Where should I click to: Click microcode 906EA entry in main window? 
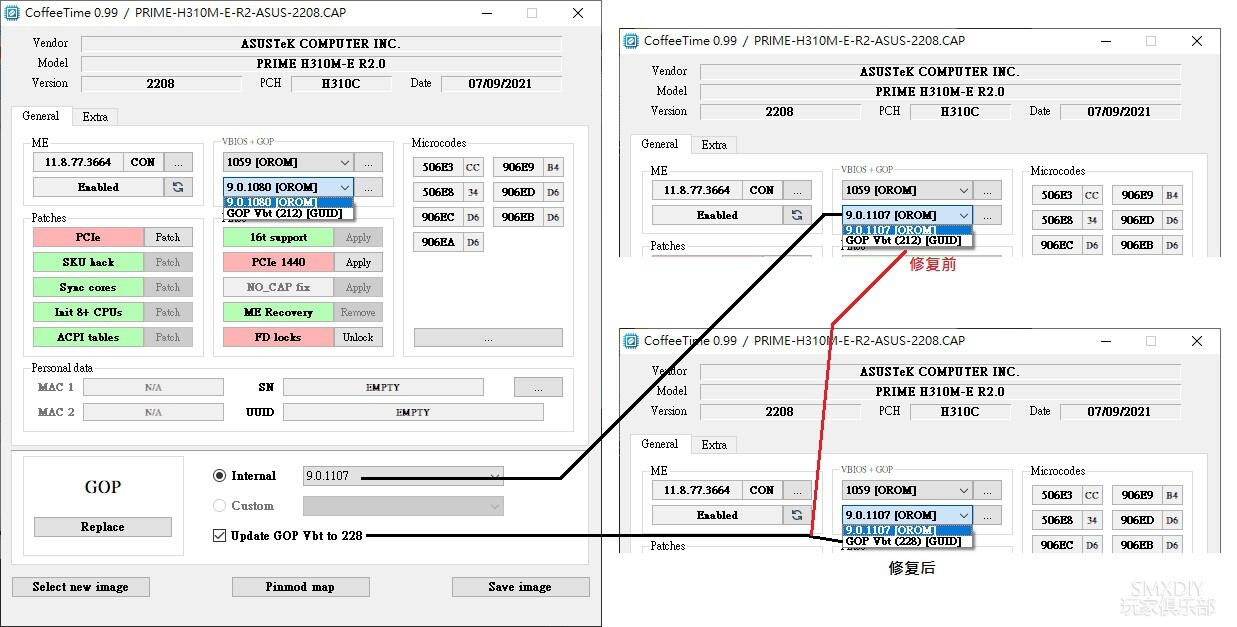point(438,242)
